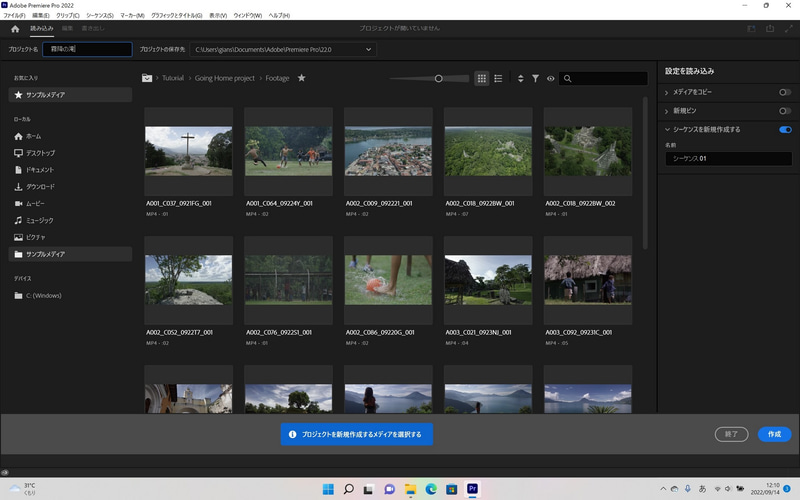This screenshot has height=500, width=800.
Task: Click the 作成 button
Action: (x=774, y=434)
